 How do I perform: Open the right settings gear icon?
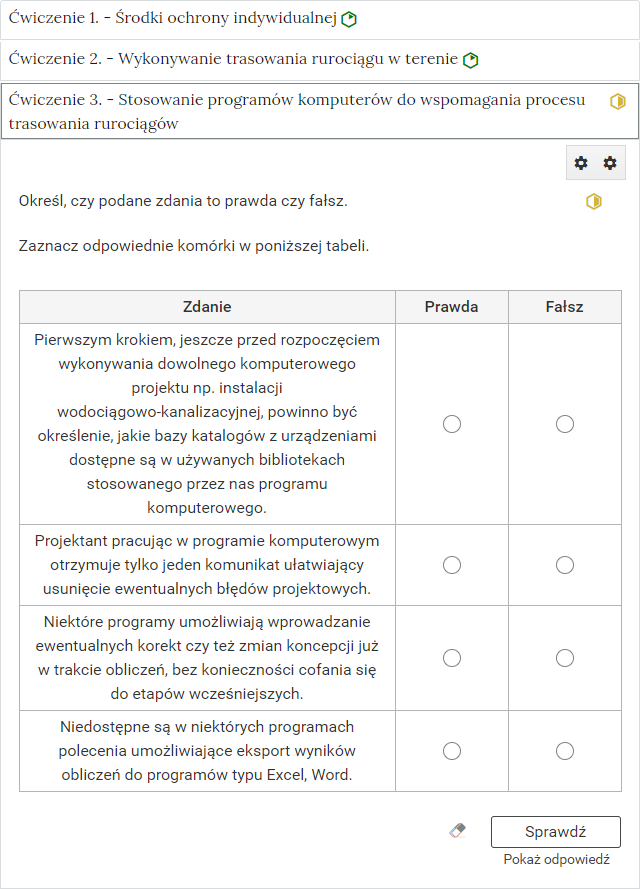(611, 162)
